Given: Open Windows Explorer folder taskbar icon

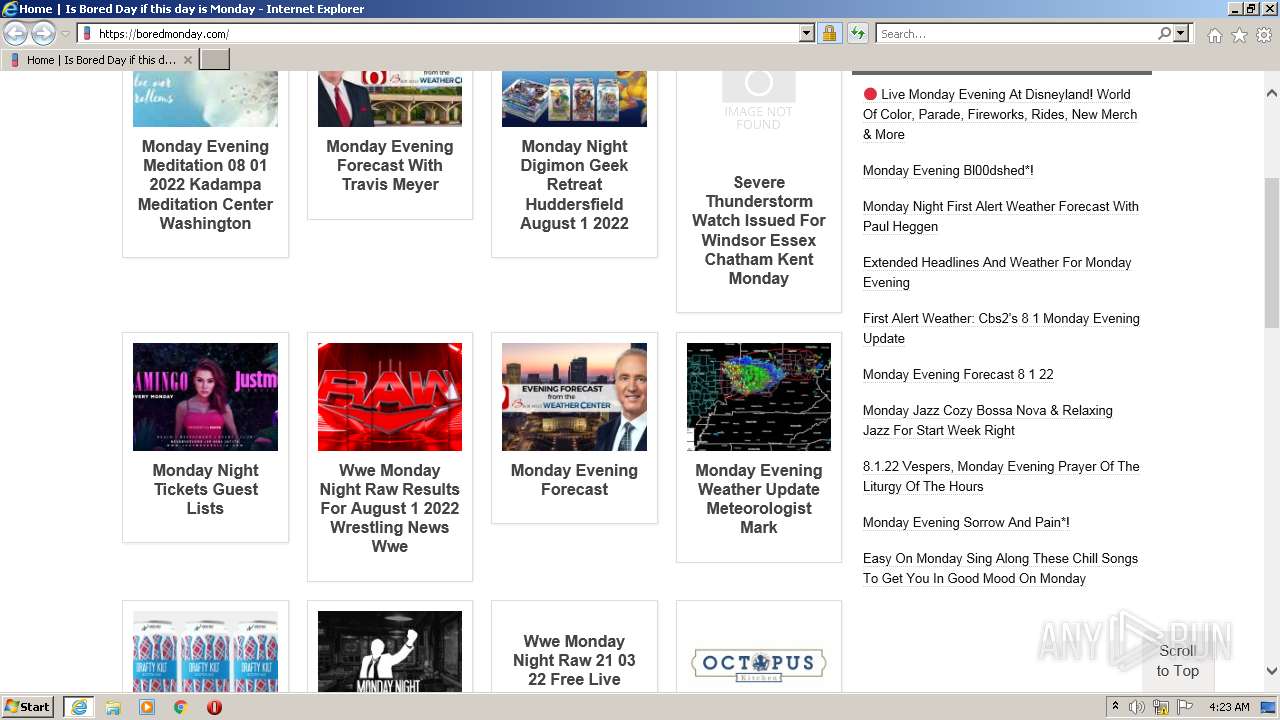Looking at the screenshot, I should [x=113, y=707].
